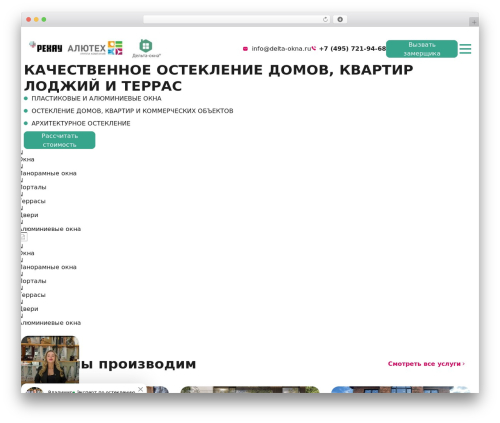Click the Рассчитать стоимость button

[60, 140]
